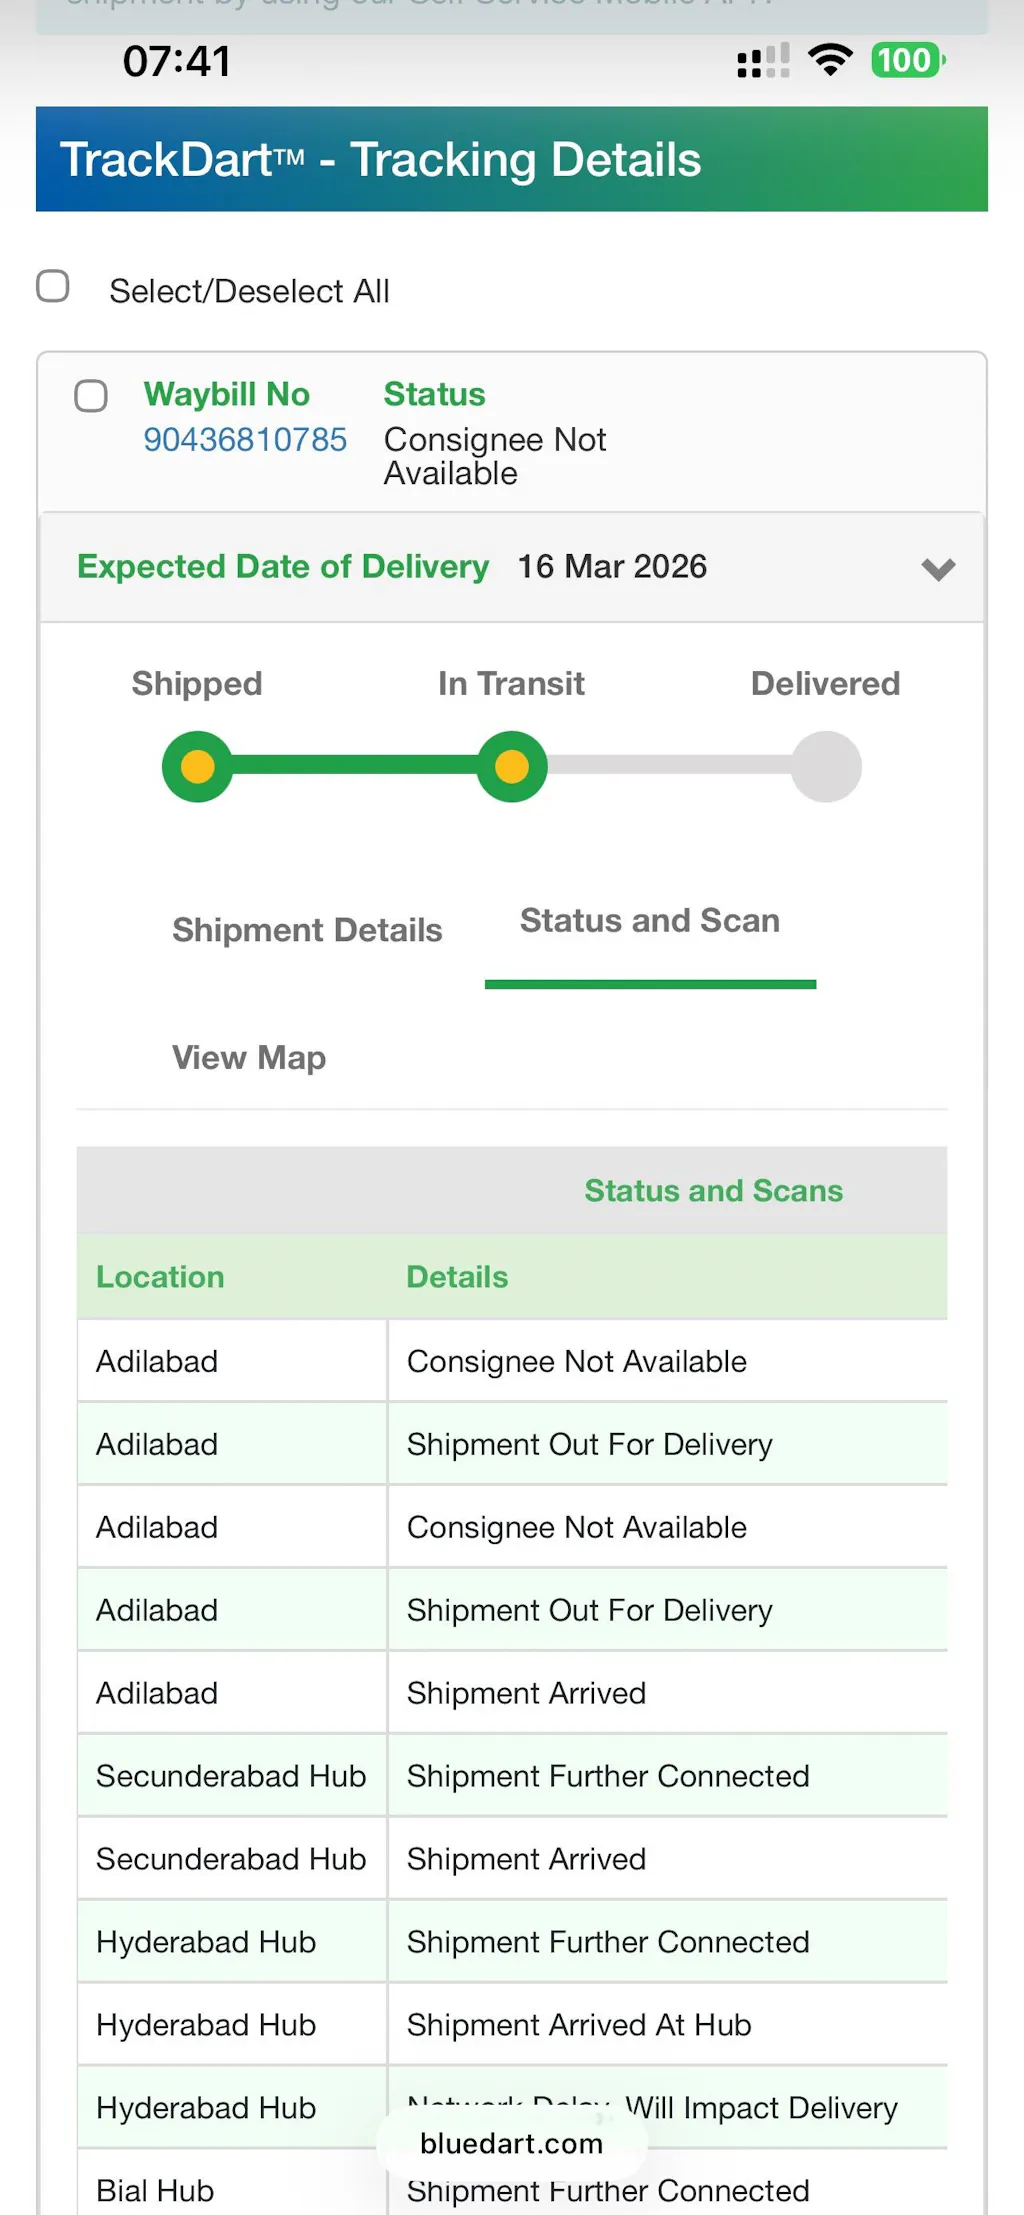Click the In Transit progress circle
The width and height of the screenshot is (1024, 2215).
pos(512,767)
